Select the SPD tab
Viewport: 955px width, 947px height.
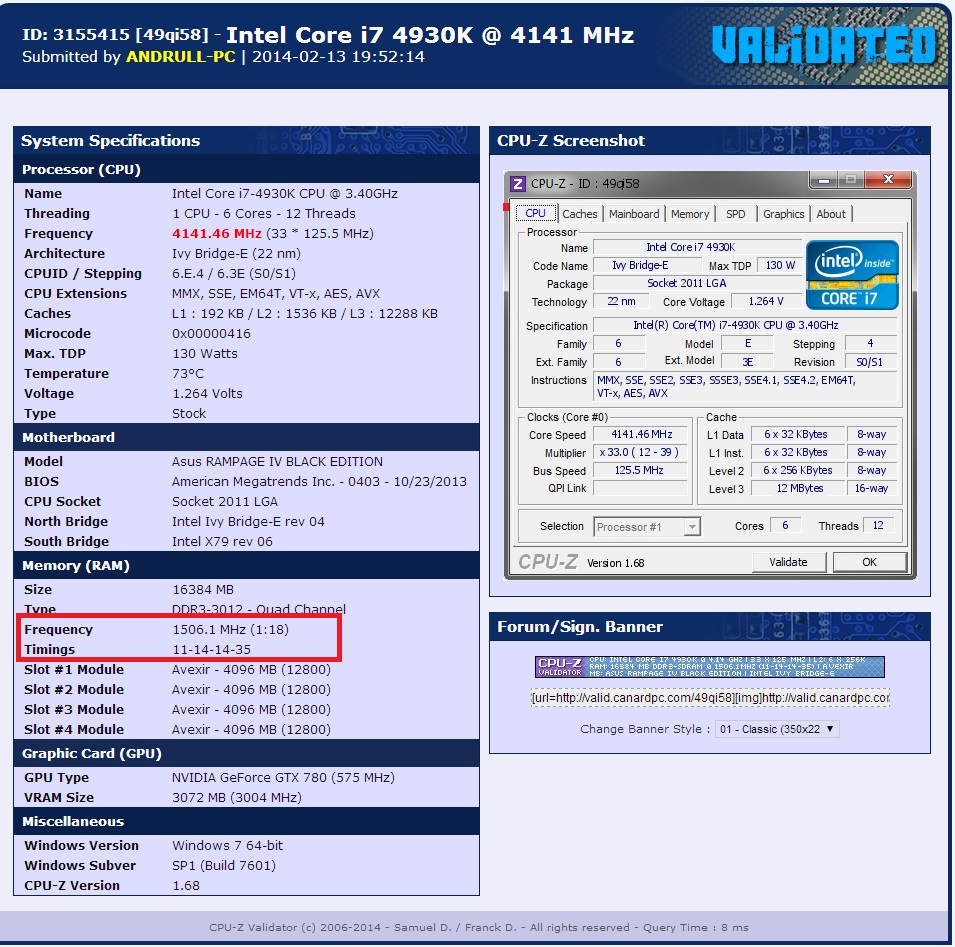(736, 214)
